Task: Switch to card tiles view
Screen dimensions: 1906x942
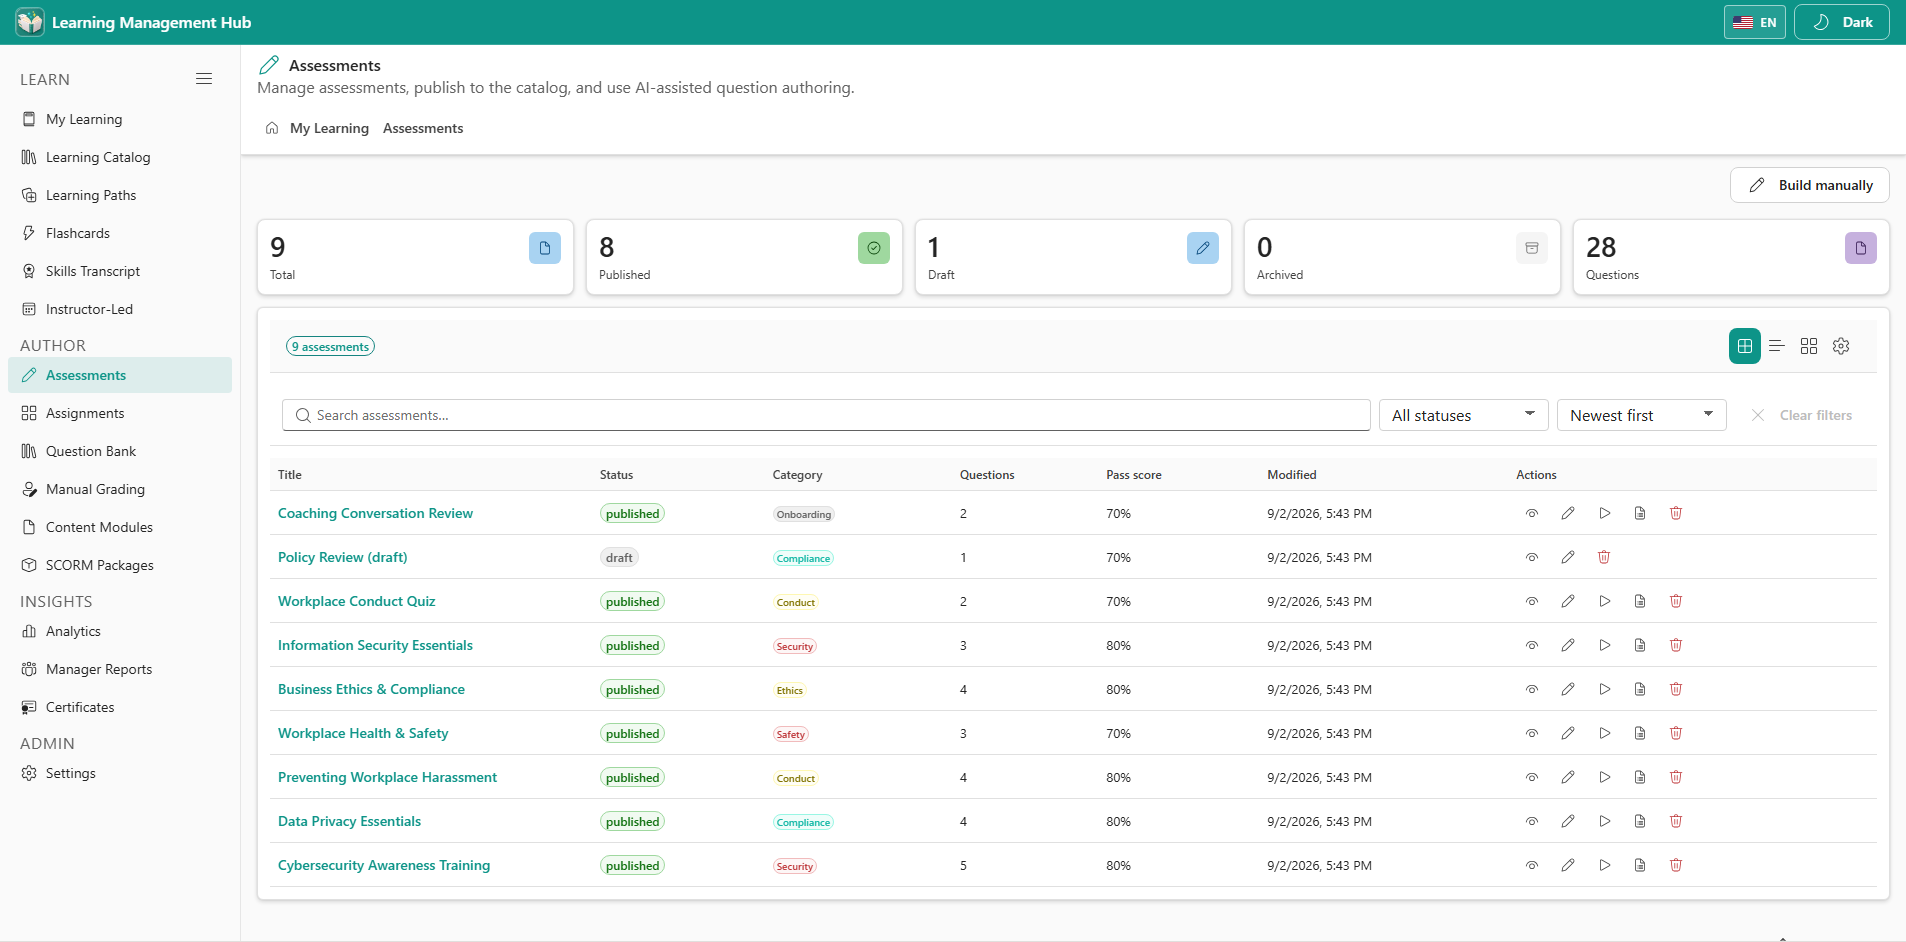Action: 1809,346
